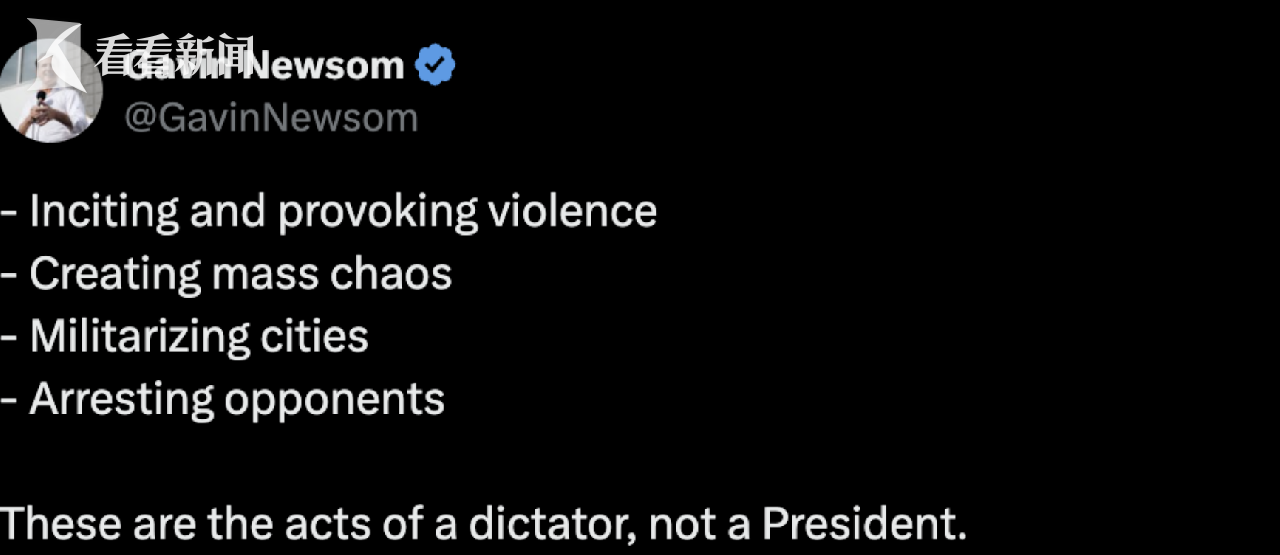Click the word 'Inciting' in the tweet
The height and width of the screenshot is (555, 1280).
coord(104,213)
